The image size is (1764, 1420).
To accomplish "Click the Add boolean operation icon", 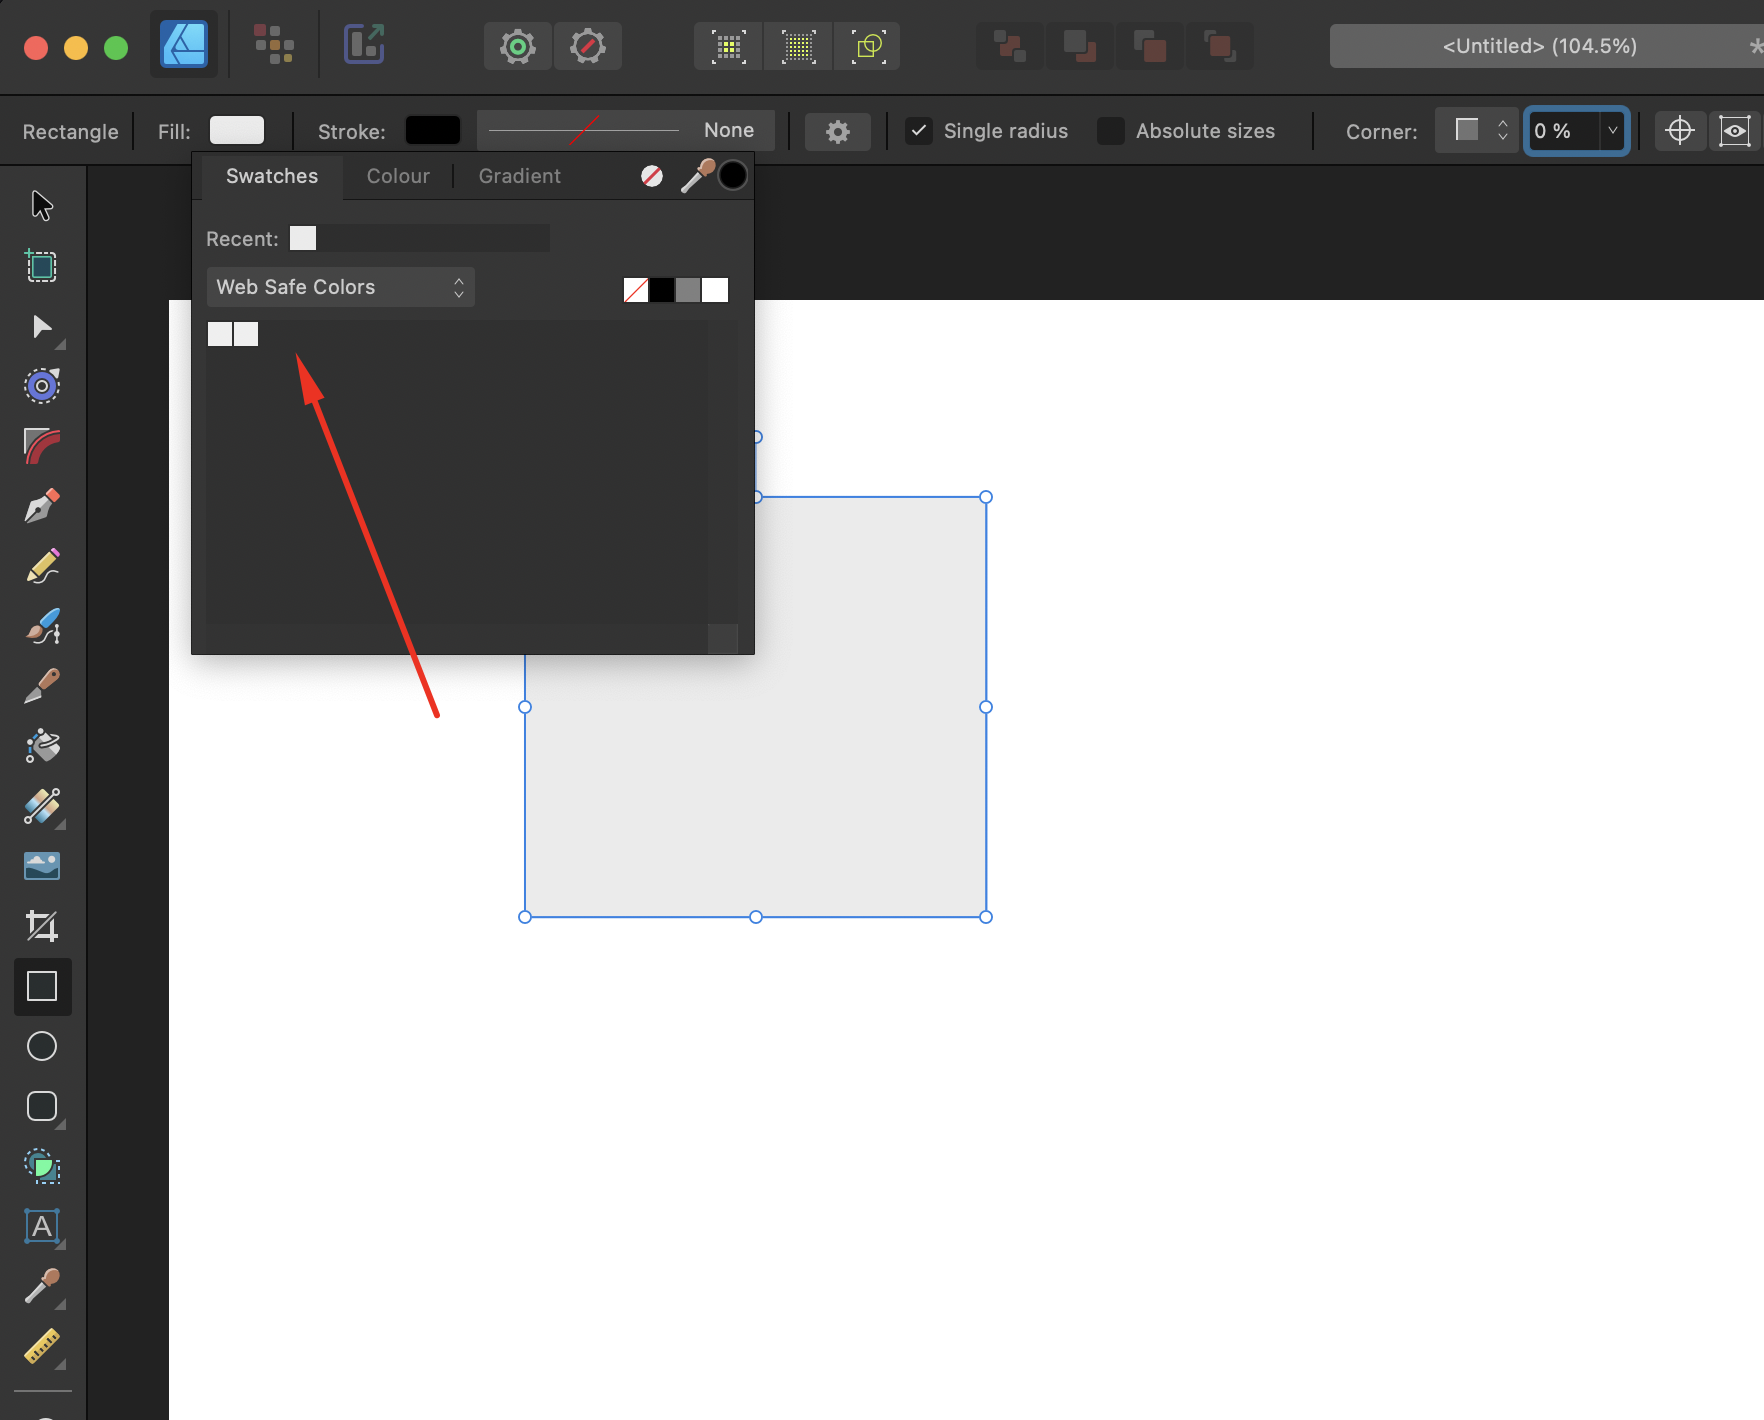I will pyautogui.click(x=1009, y=46).
